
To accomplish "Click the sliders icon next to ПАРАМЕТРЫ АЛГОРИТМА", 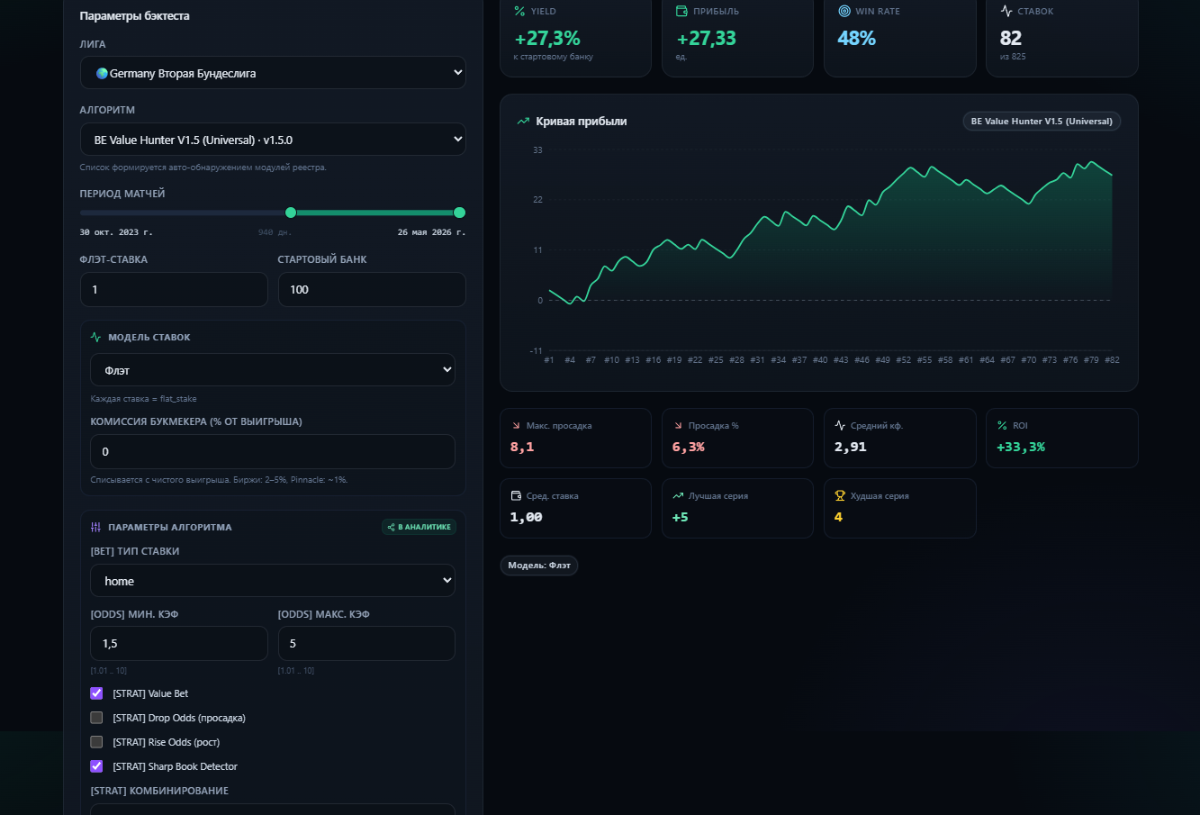I will [x=96, y=527].
